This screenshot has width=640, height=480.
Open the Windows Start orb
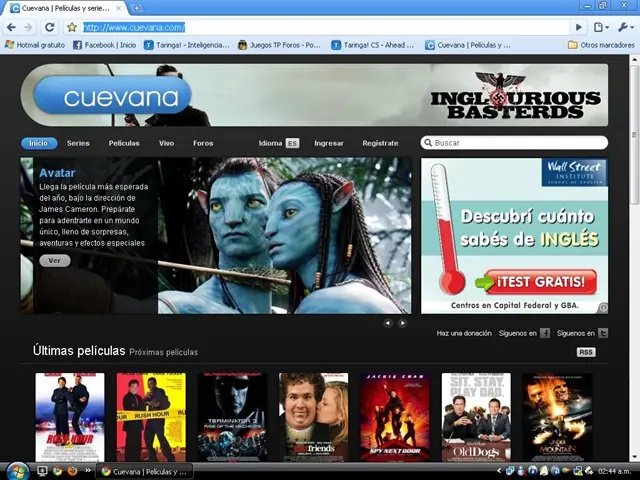[17, 471]
